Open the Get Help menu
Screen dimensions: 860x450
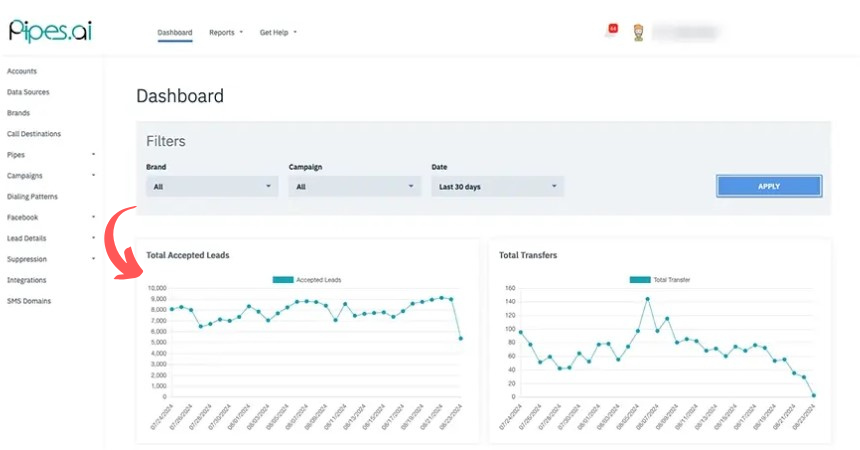point(277,32)
